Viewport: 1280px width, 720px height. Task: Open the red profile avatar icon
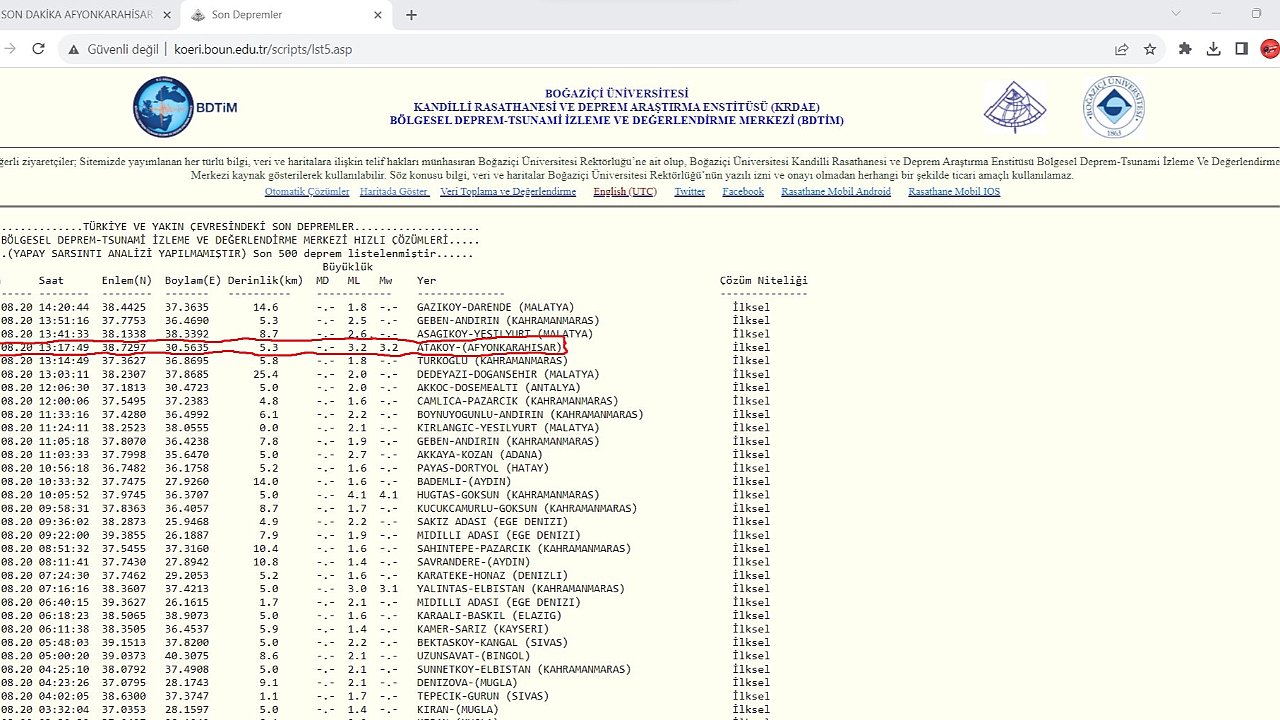pos(1270,49)
